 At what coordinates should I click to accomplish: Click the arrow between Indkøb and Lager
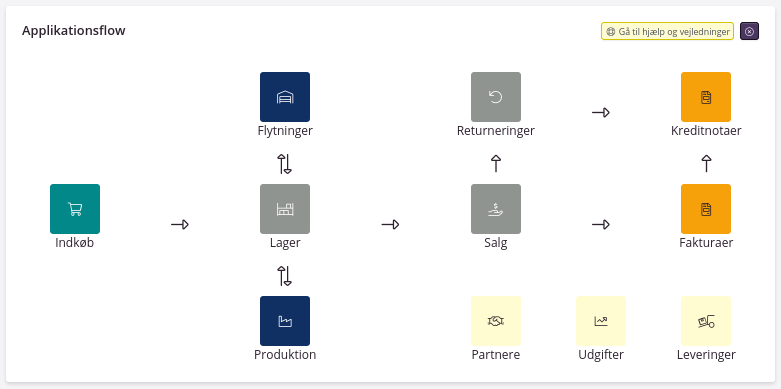tap(180, 225)
